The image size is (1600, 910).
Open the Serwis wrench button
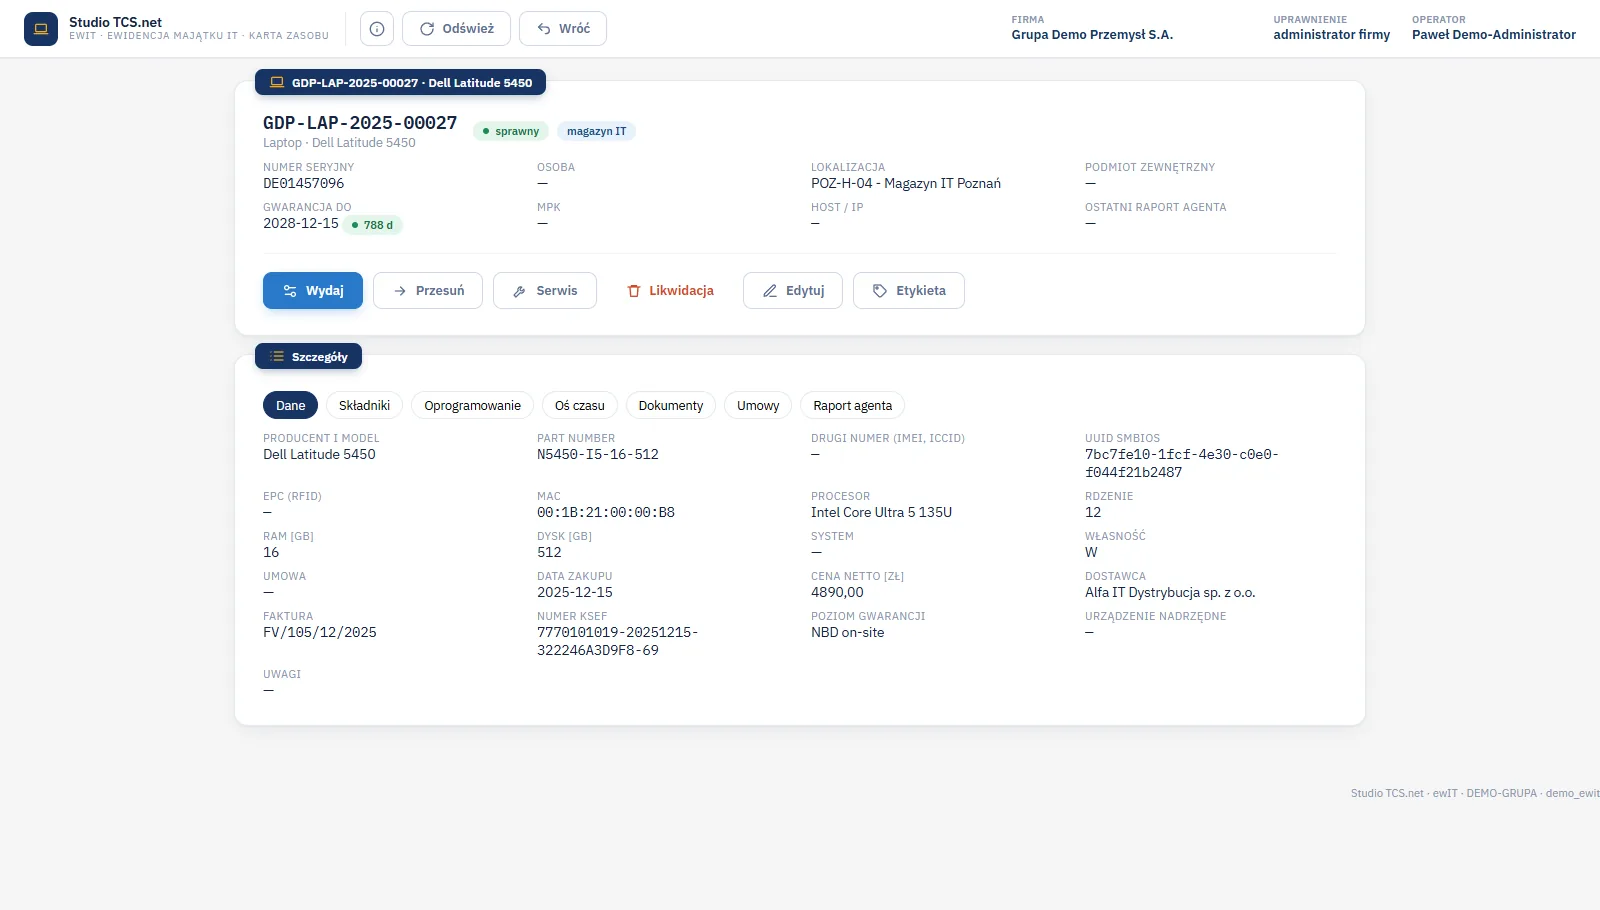[545, 291]
